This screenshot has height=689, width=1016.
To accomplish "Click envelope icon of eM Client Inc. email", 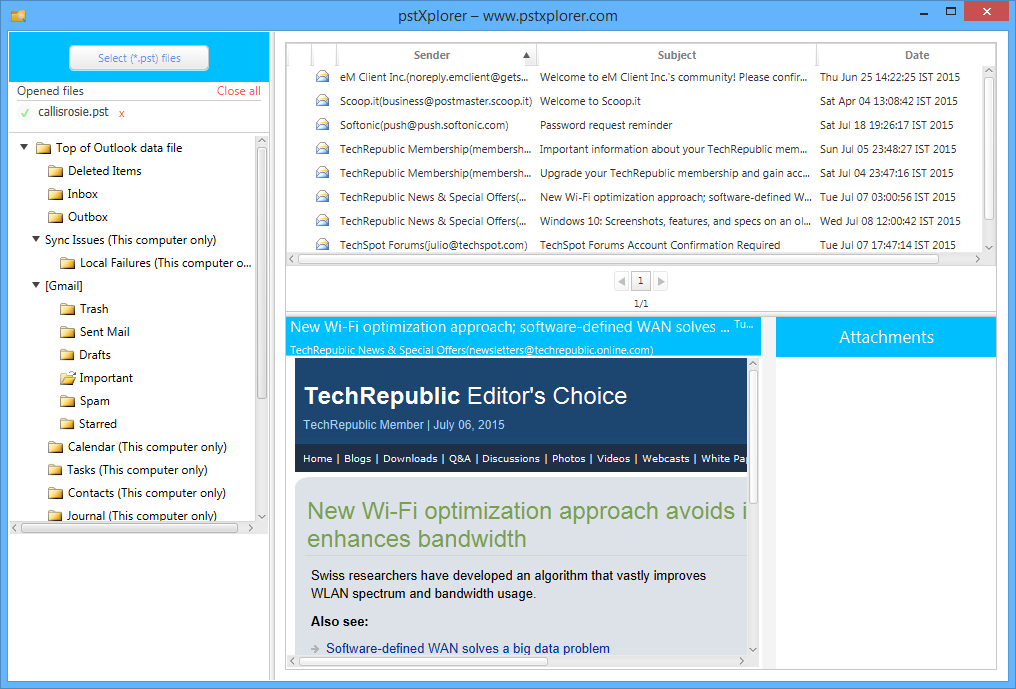I will pos(322,76).
